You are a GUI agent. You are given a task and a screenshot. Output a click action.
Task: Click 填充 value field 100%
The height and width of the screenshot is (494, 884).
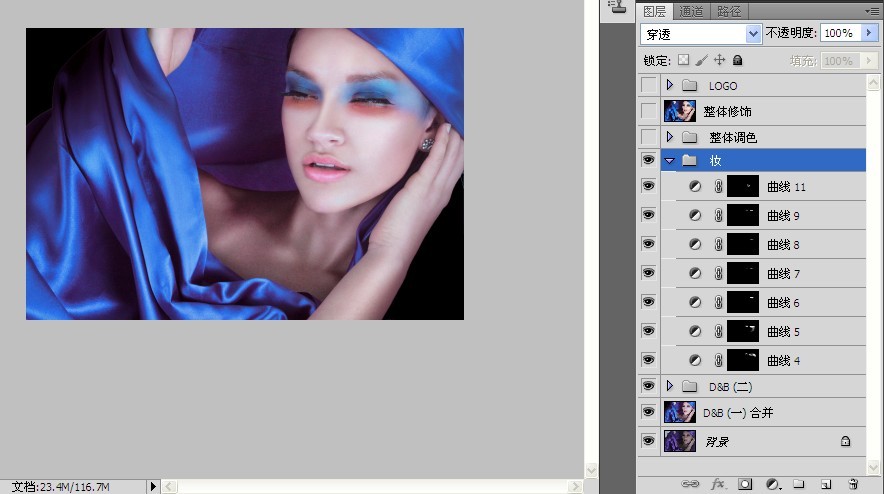(841, 60)
